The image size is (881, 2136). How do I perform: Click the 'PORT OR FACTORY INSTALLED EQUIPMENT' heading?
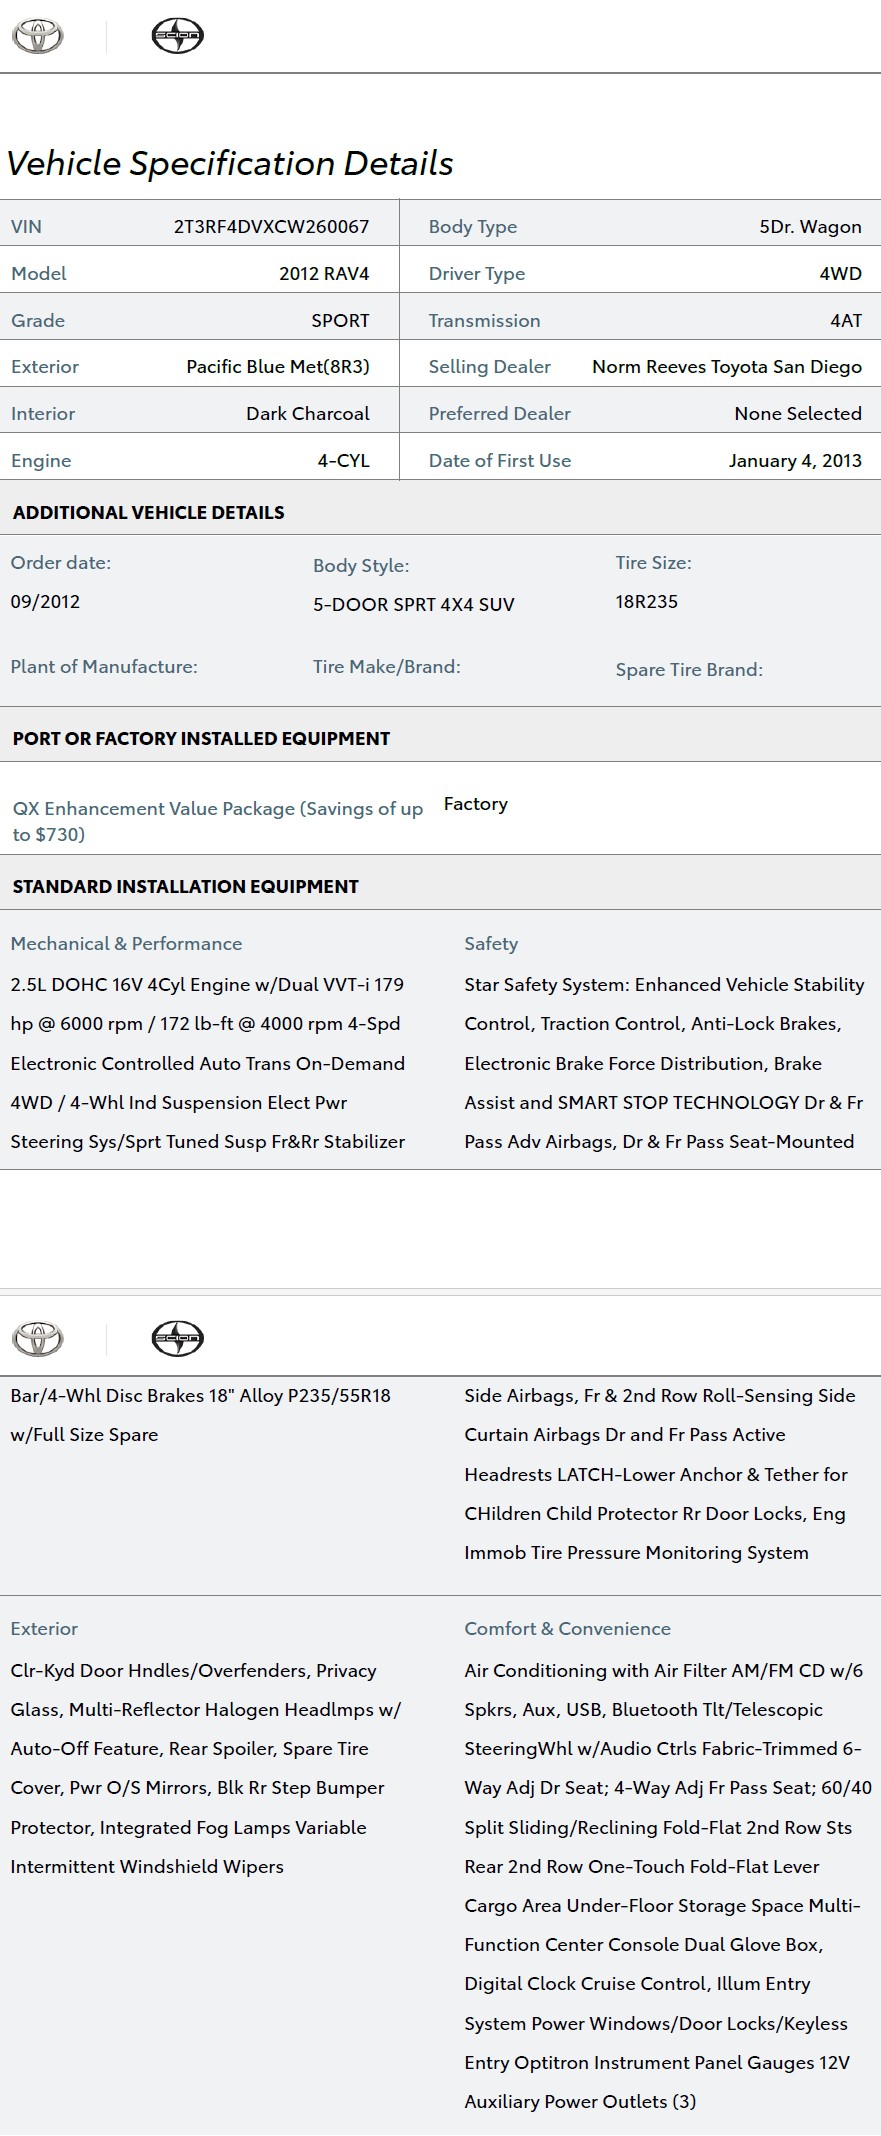tap(201, 739)
